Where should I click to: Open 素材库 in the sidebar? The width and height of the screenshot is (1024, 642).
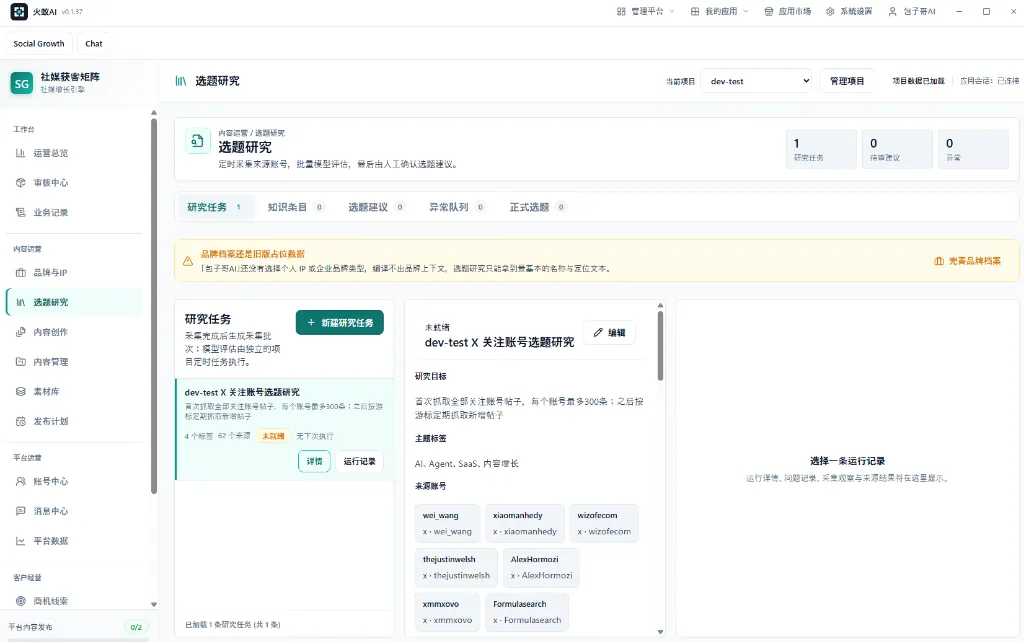click(74, 391)
